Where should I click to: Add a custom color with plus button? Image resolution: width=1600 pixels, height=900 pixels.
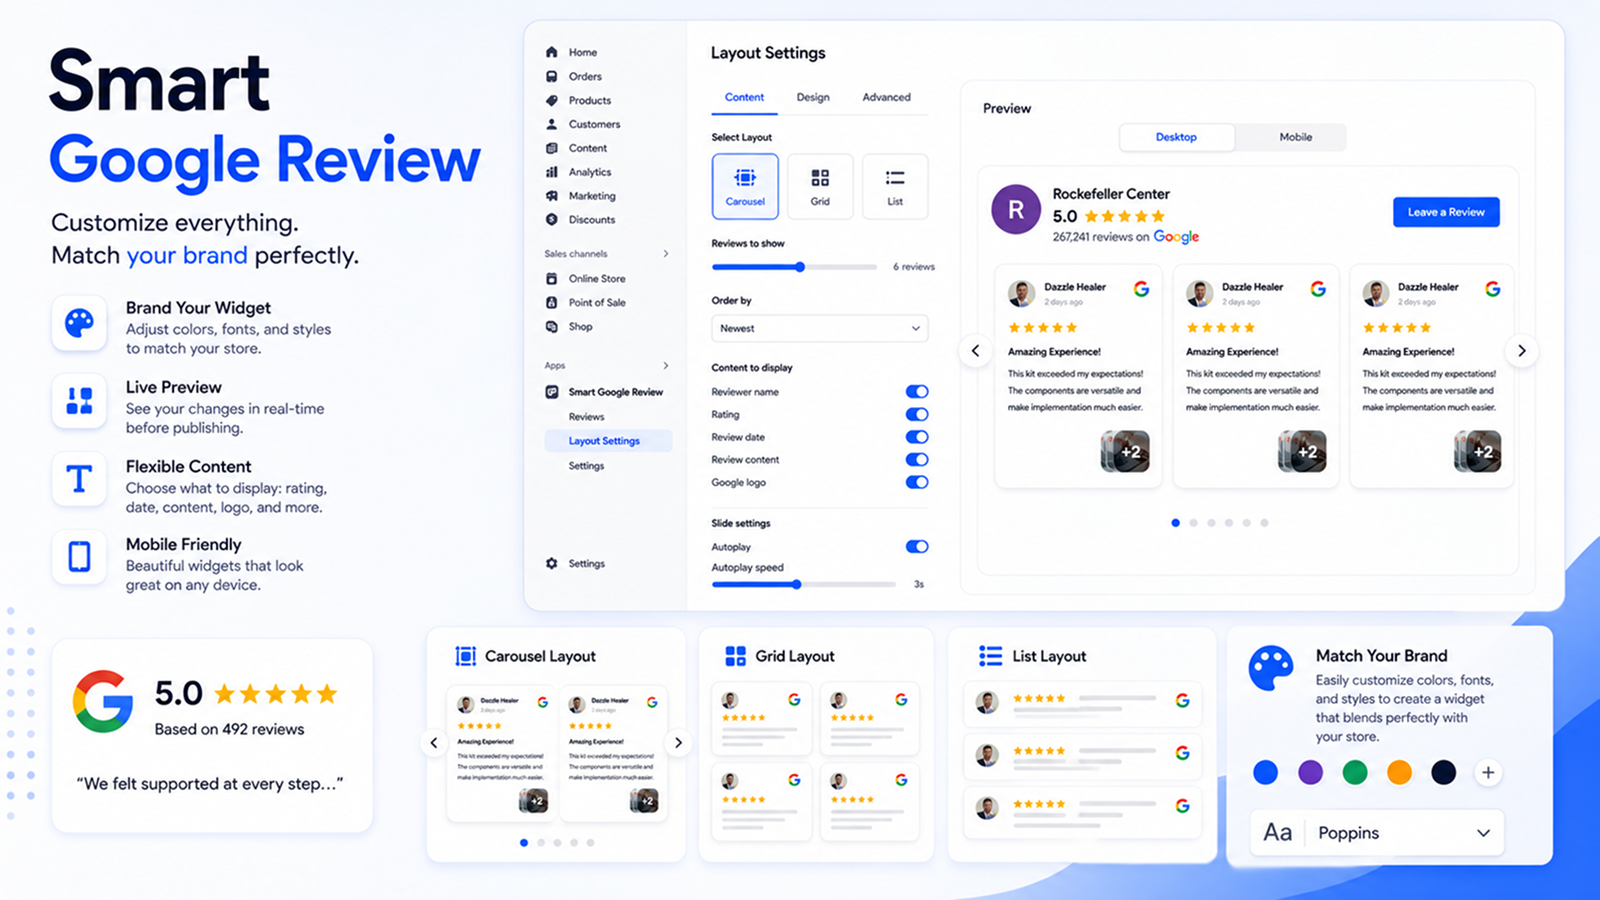(1488, 772)
